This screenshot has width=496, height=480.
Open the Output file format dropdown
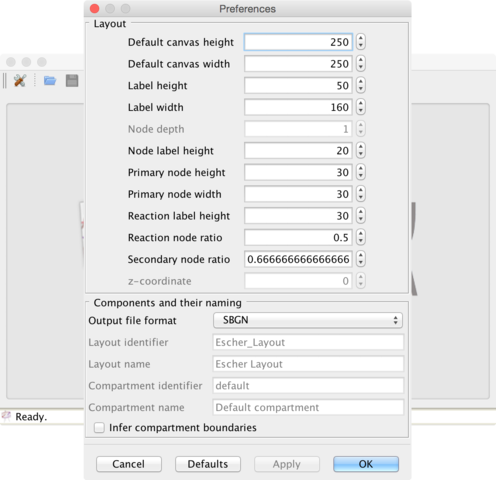click(308, 320)
